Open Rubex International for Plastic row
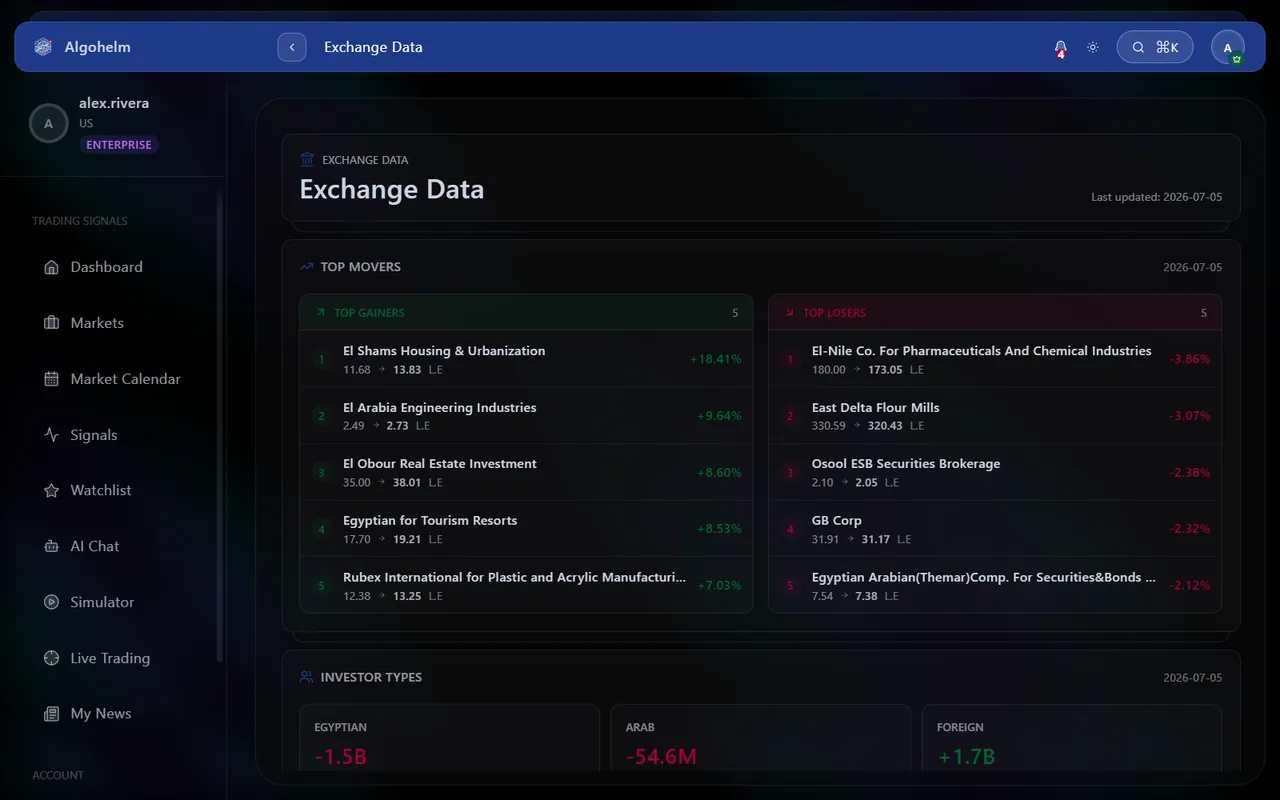1280x800 pixels. point(526,585)
